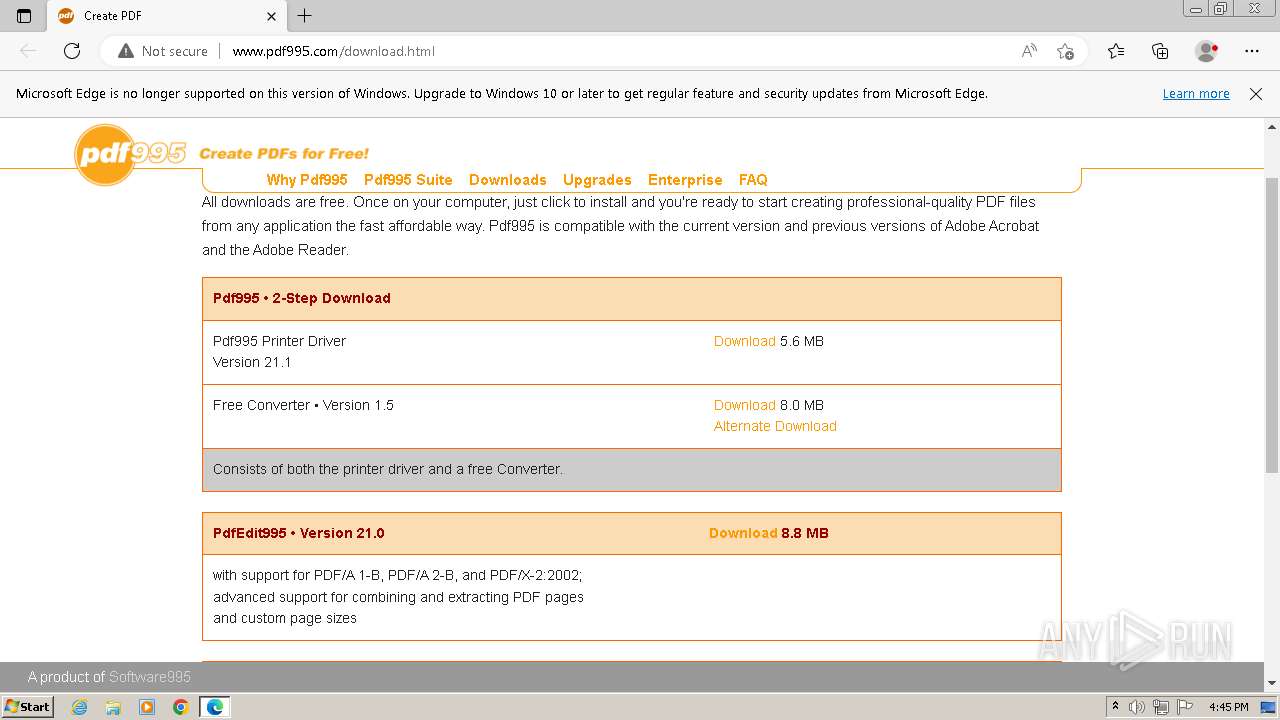The image size is (1280, 720).
Task: Click the 'Pdf995 • 2-Step Download' heading
Action: click(x=302, y=298)
